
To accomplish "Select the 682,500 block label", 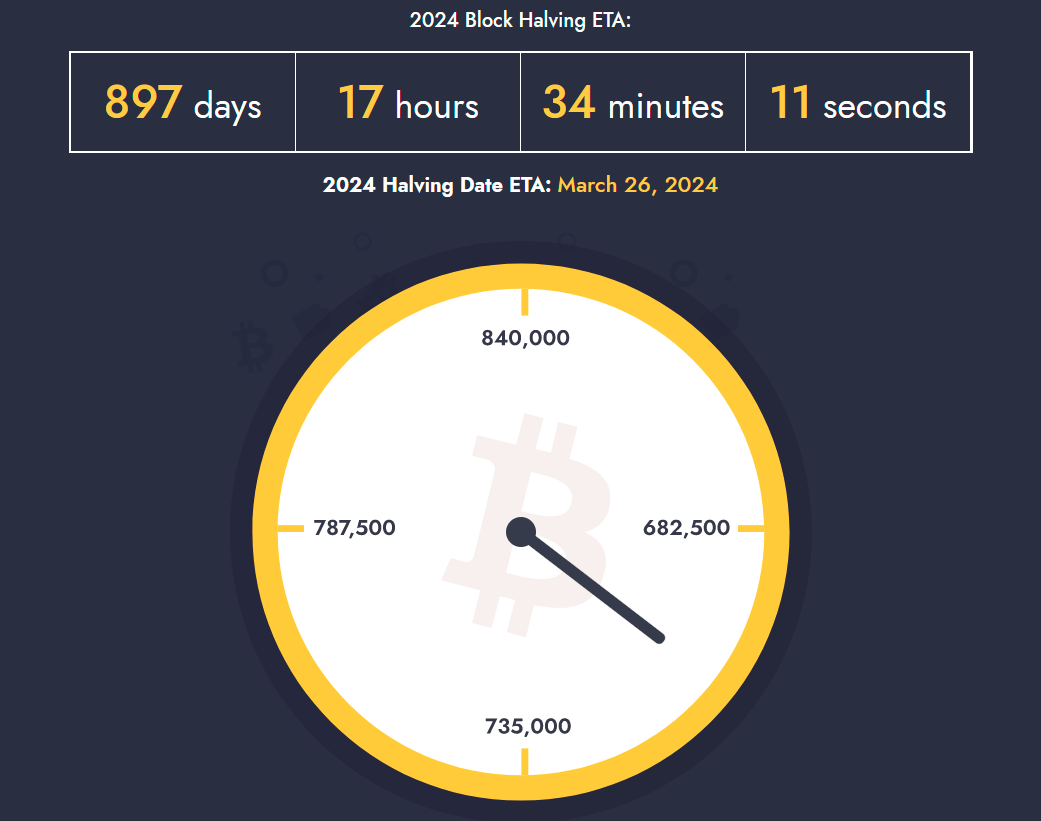I will tap(686, 528).
